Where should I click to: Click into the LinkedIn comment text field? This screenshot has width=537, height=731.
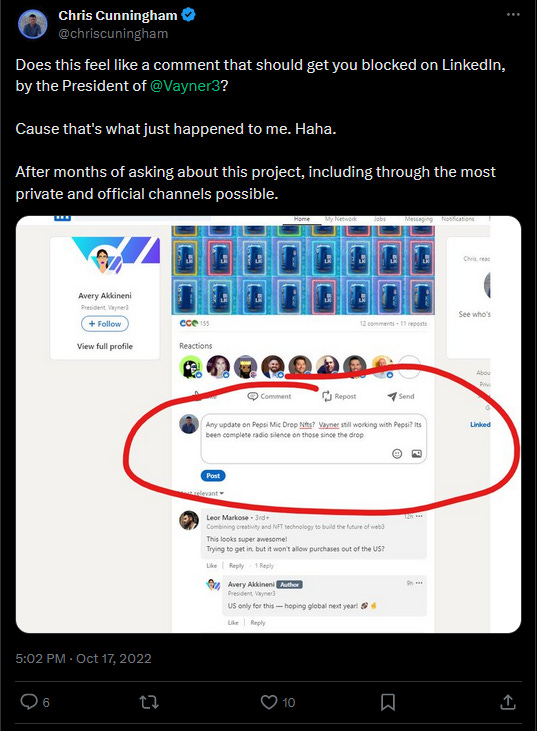pyautogui.click(x=313, y=438)
